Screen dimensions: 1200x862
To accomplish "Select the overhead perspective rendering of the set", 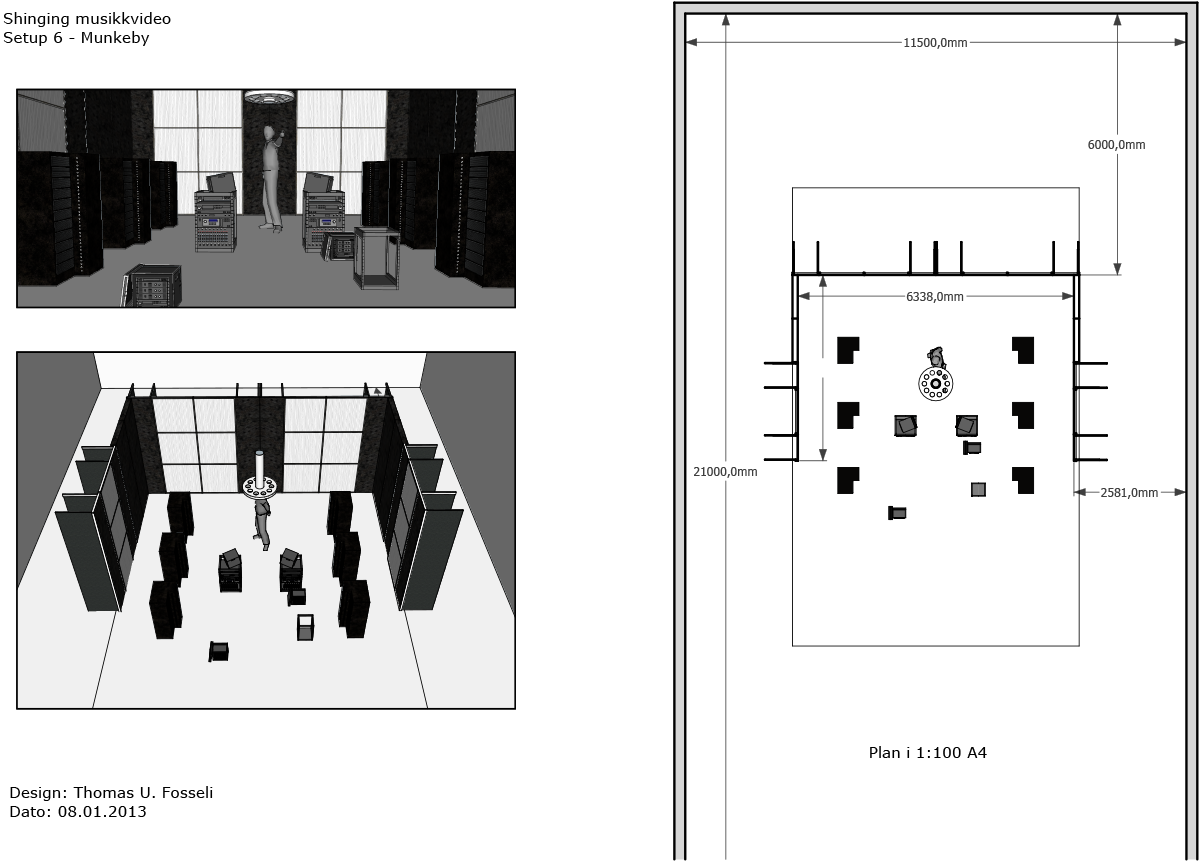I will (266, 530).
